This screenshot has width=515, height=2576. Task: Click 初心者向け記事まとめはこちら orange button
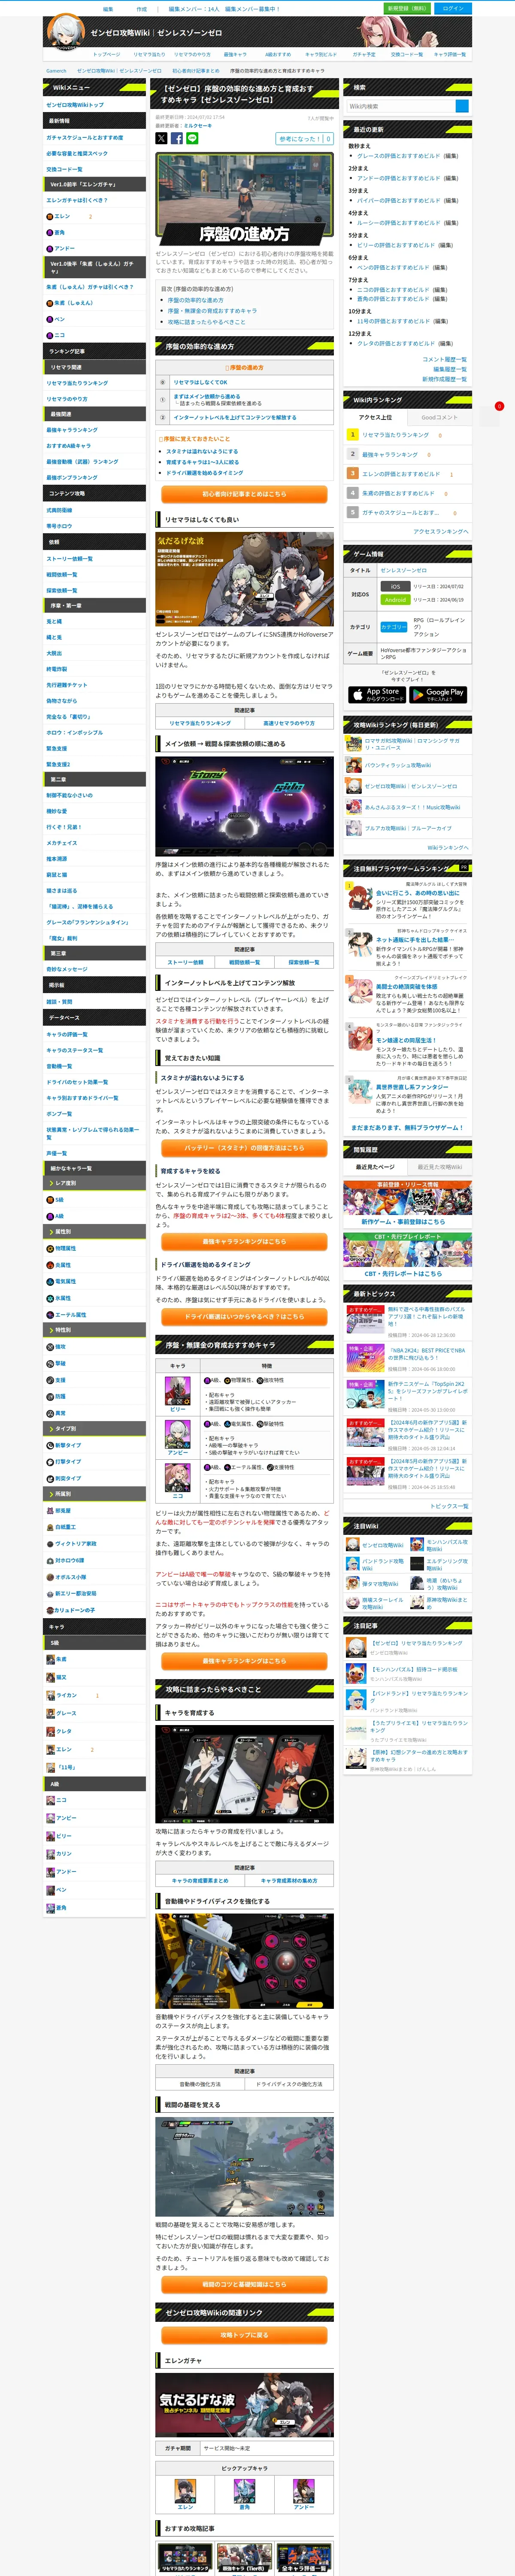pos(244,494)
